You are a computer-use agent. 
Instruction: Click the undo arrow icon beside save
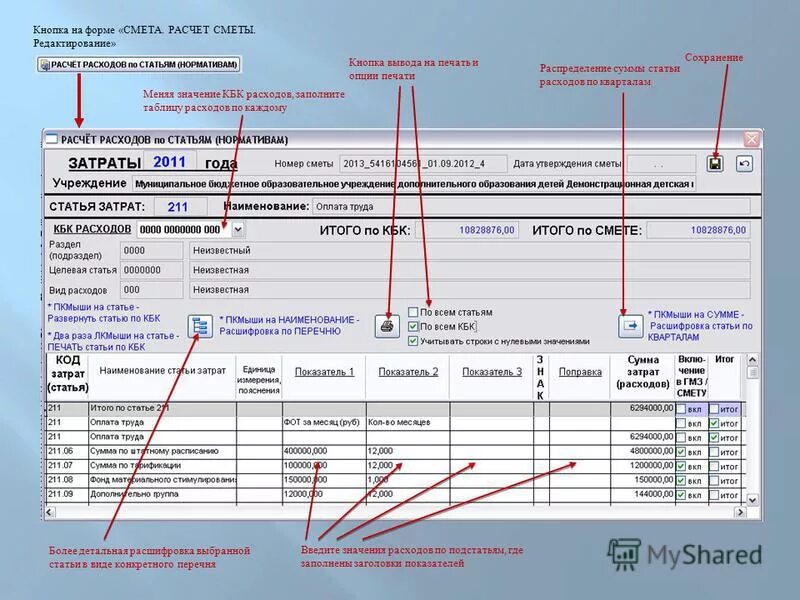pyautogui.click(x=744, y=164)
